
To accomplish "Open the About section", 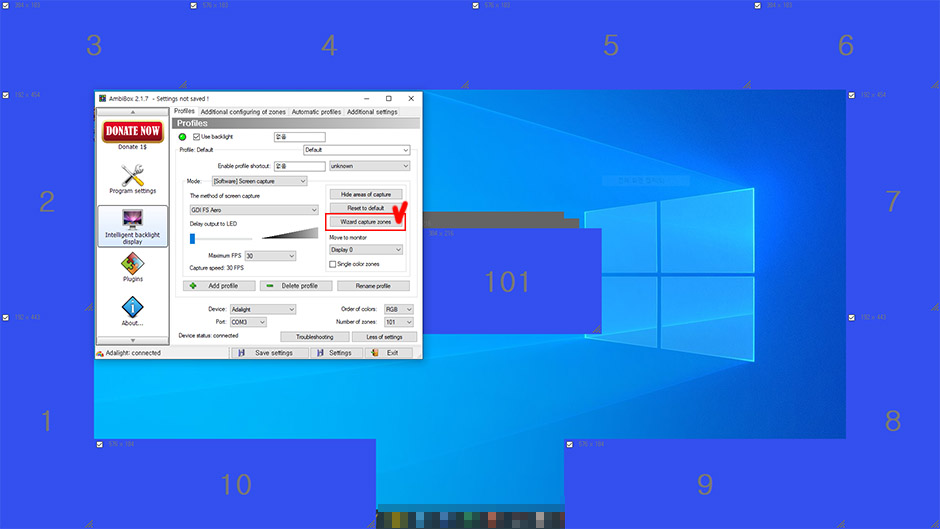I will coord(132,311).
